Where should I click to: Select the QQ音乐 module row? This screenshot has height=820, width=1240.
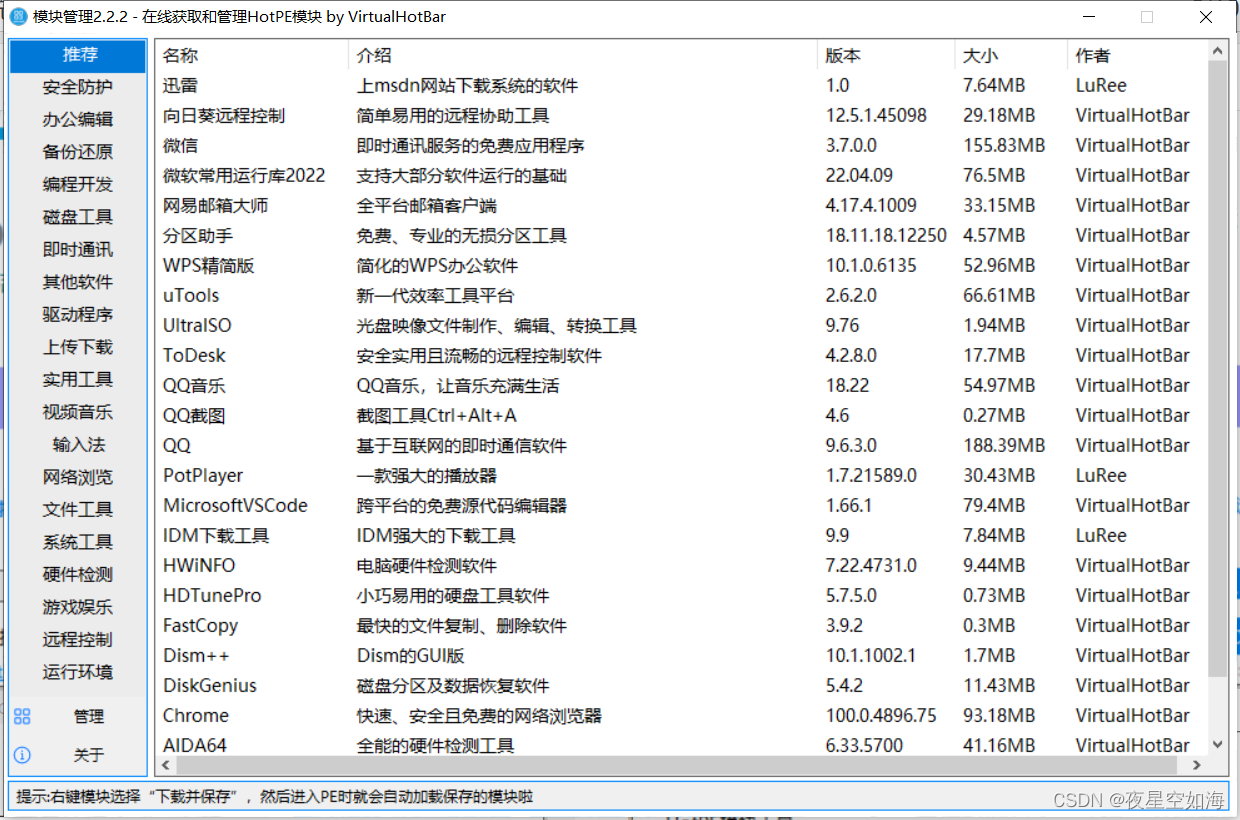(681, 385)
